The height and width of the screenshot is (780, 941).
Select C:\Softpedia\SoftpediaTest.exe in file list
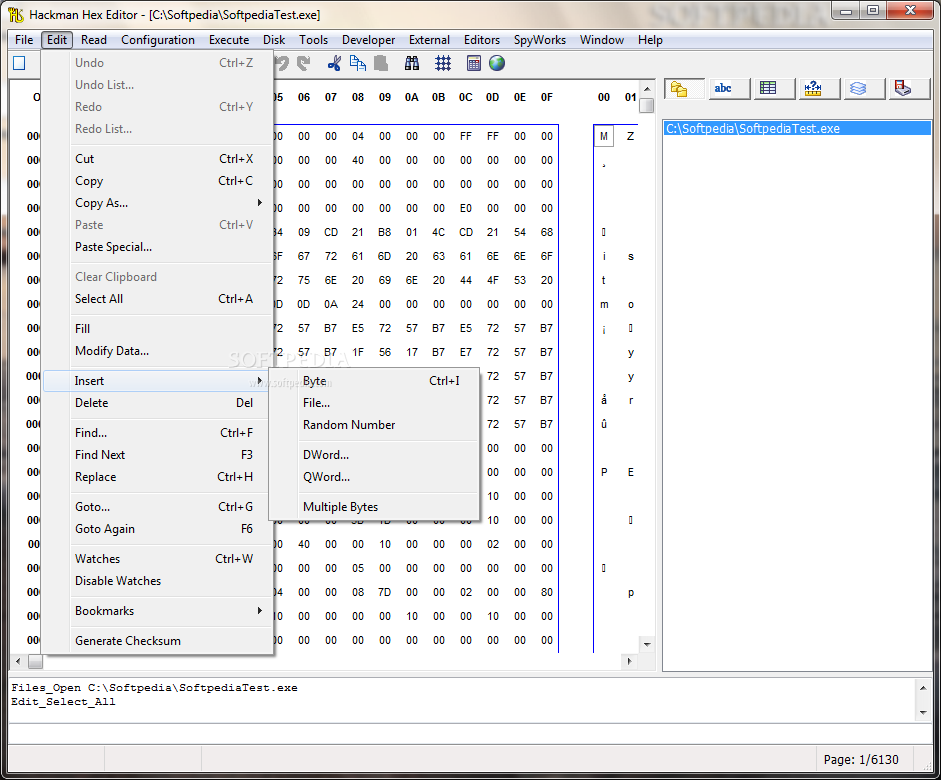click(x=797, y=128)
